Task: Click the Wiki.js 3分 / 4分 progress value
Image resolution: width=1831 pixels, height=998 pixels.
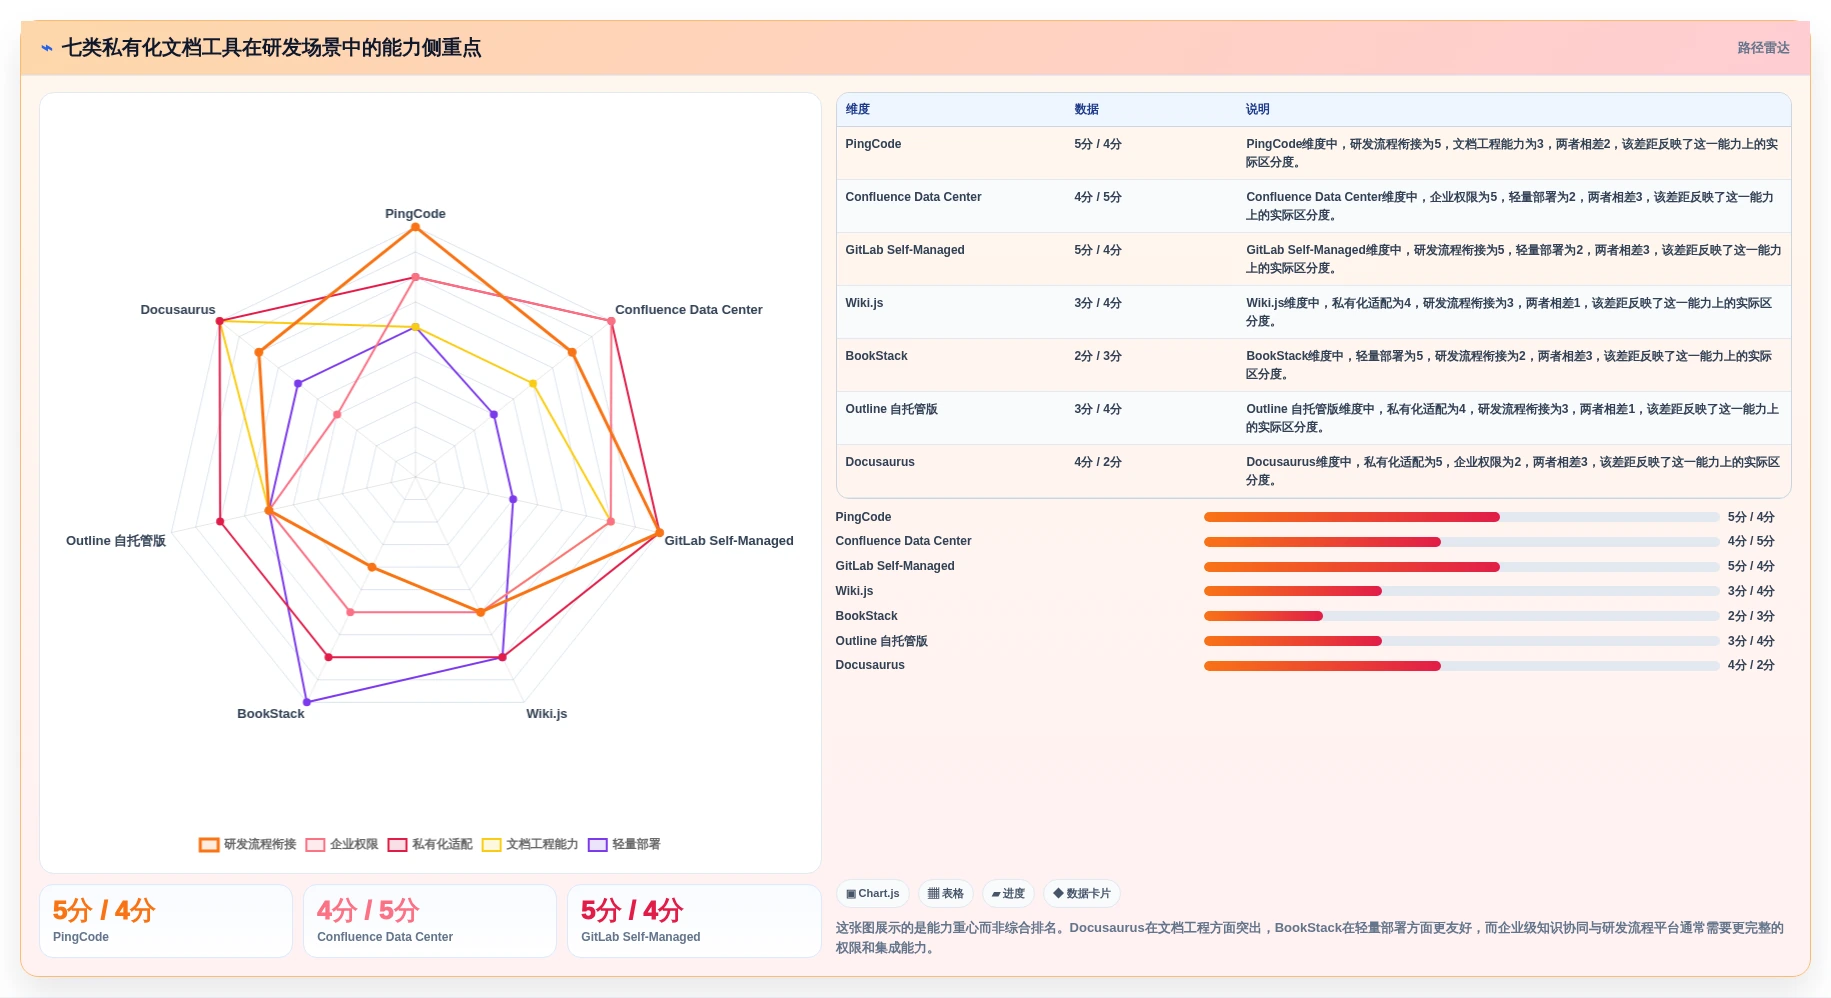Action: pyautogui.click(x=1751, y=591)
